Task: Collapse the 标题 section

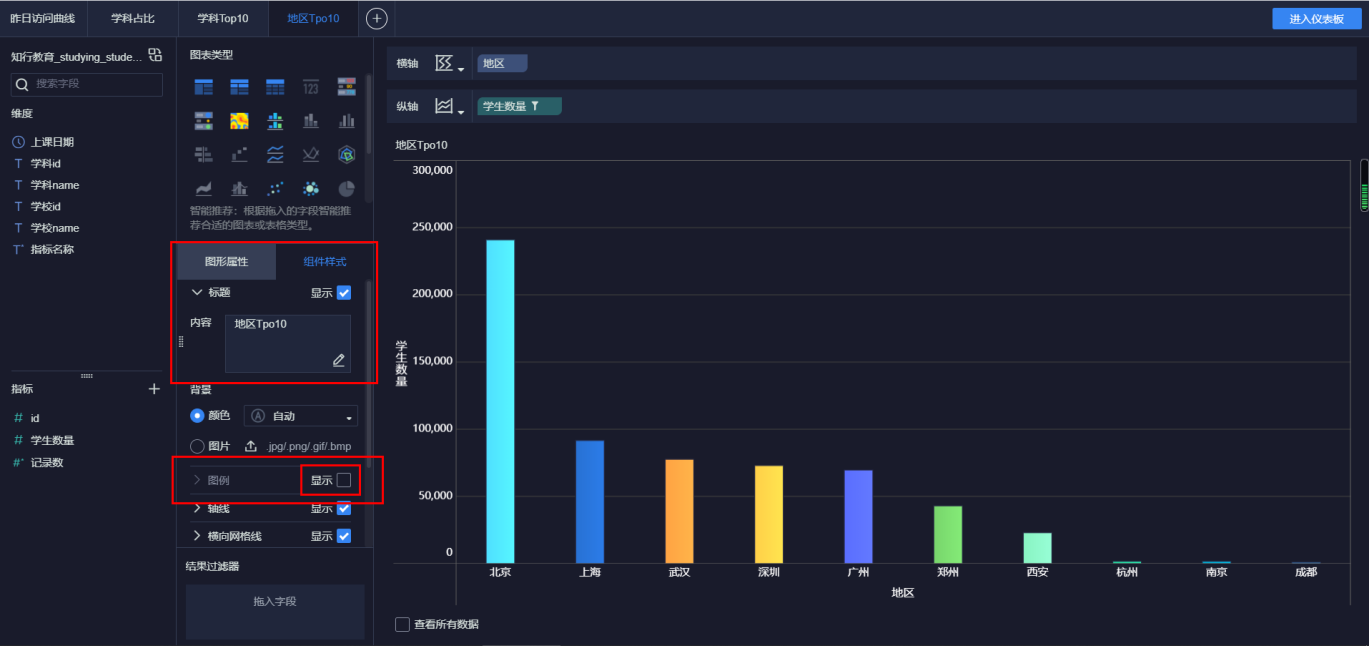Action: (197, 292)
